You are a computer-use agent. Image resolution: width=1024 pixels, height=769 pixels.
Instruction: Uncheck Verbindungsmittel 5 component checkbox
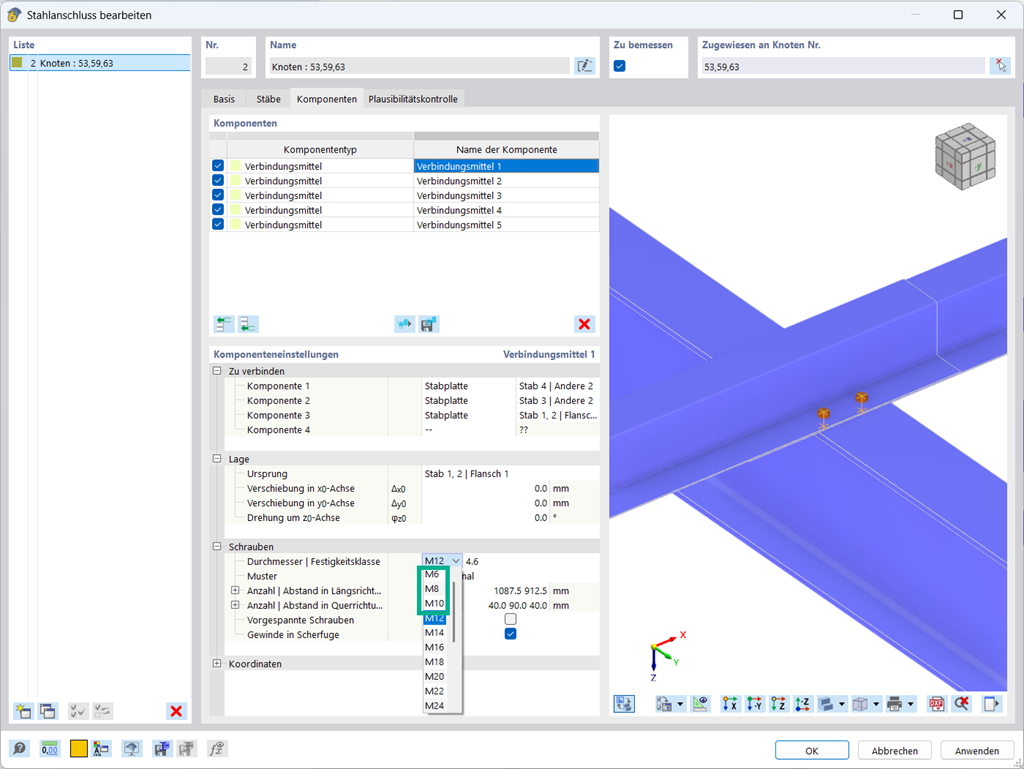[218, 224]
